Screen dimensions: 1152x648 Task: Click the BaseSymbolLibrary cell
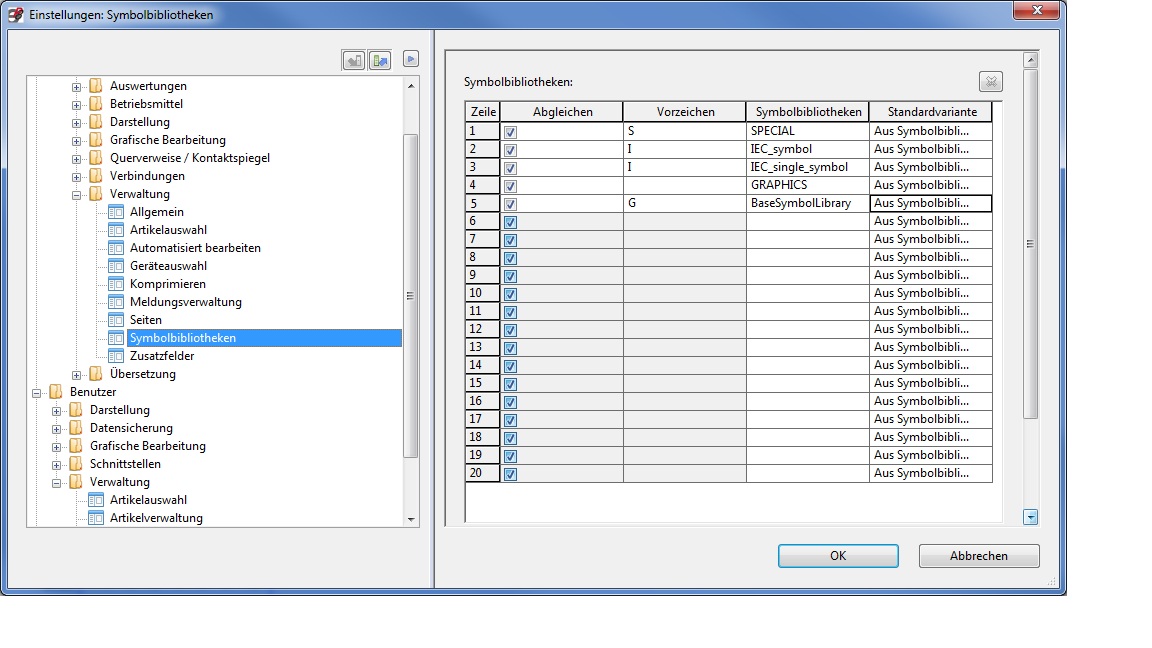pos(808,203)
